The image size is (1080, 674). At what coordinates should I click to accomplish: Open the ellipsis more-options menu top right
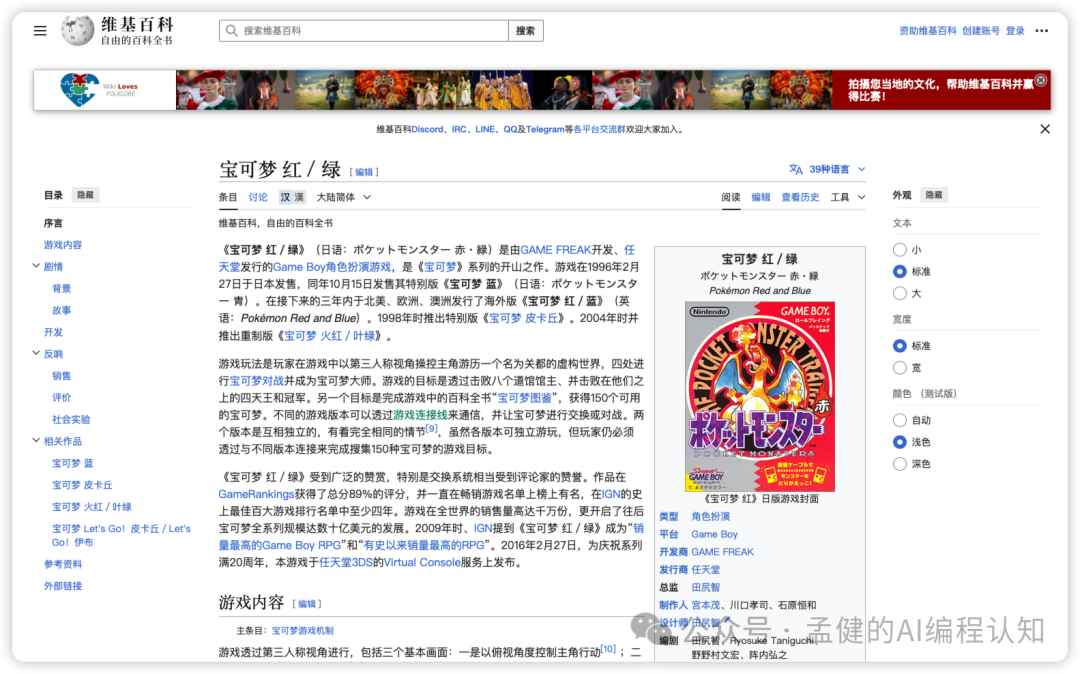tap(1044, 30)
